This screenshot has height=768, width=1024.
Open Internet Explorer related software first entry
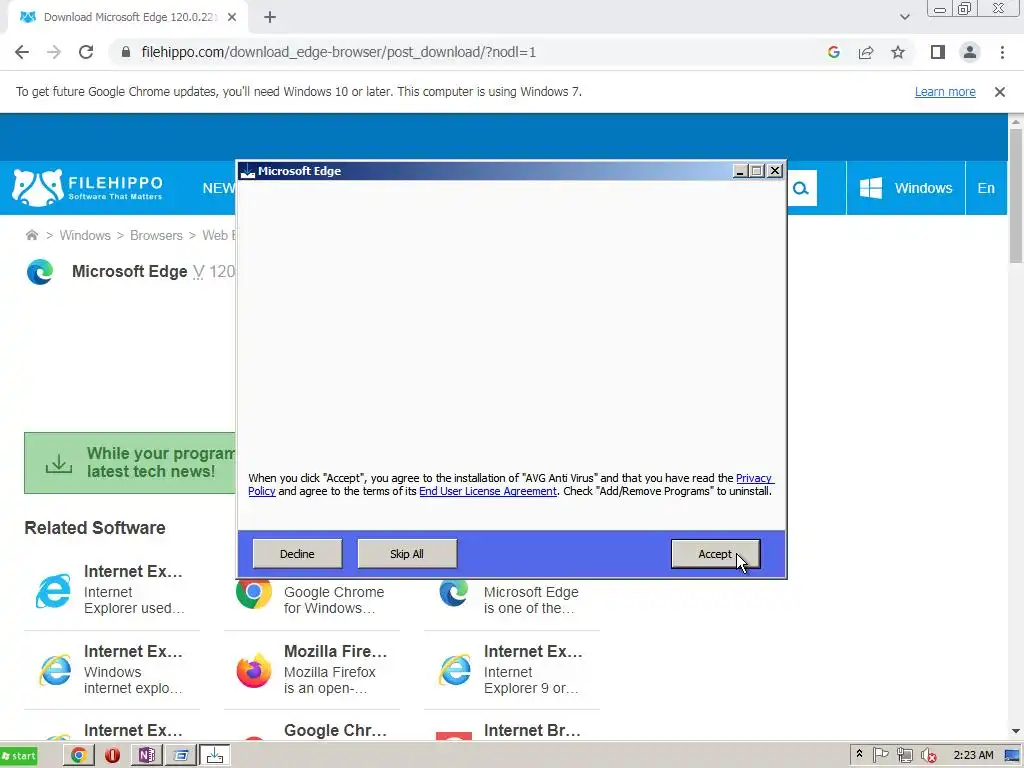click(112, 590)
